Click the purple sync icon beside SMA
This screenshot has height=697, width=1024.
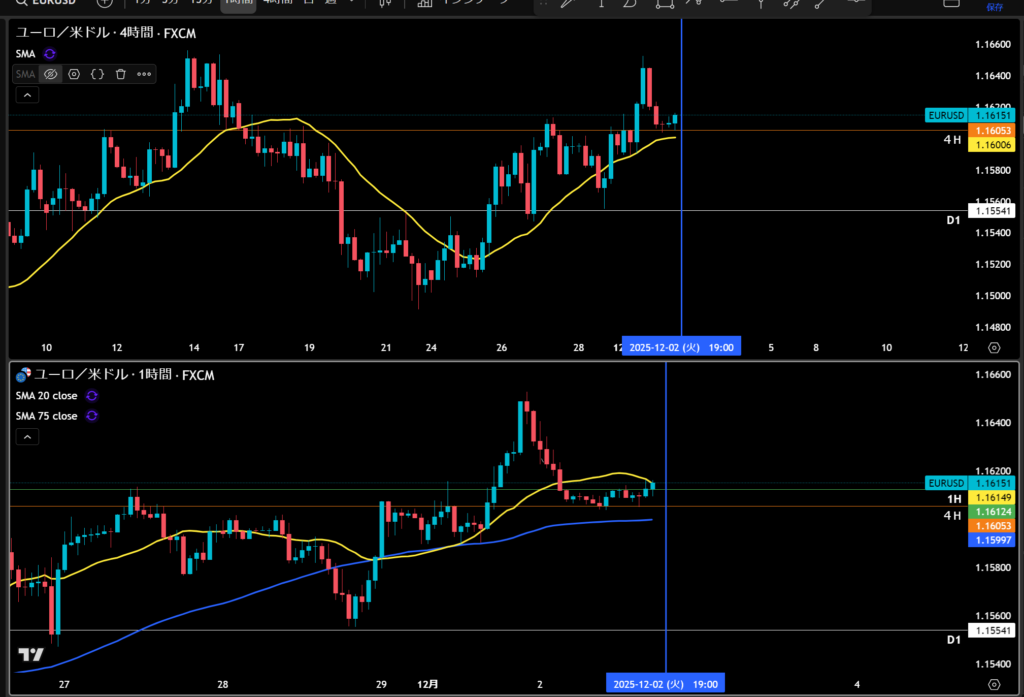[x=50, y=54]
